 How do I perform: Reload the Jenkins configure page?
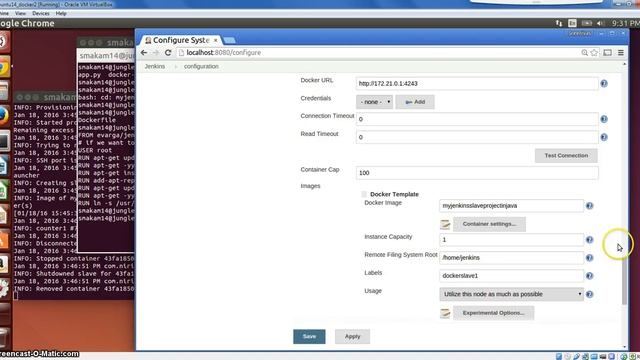pos(168,53)
